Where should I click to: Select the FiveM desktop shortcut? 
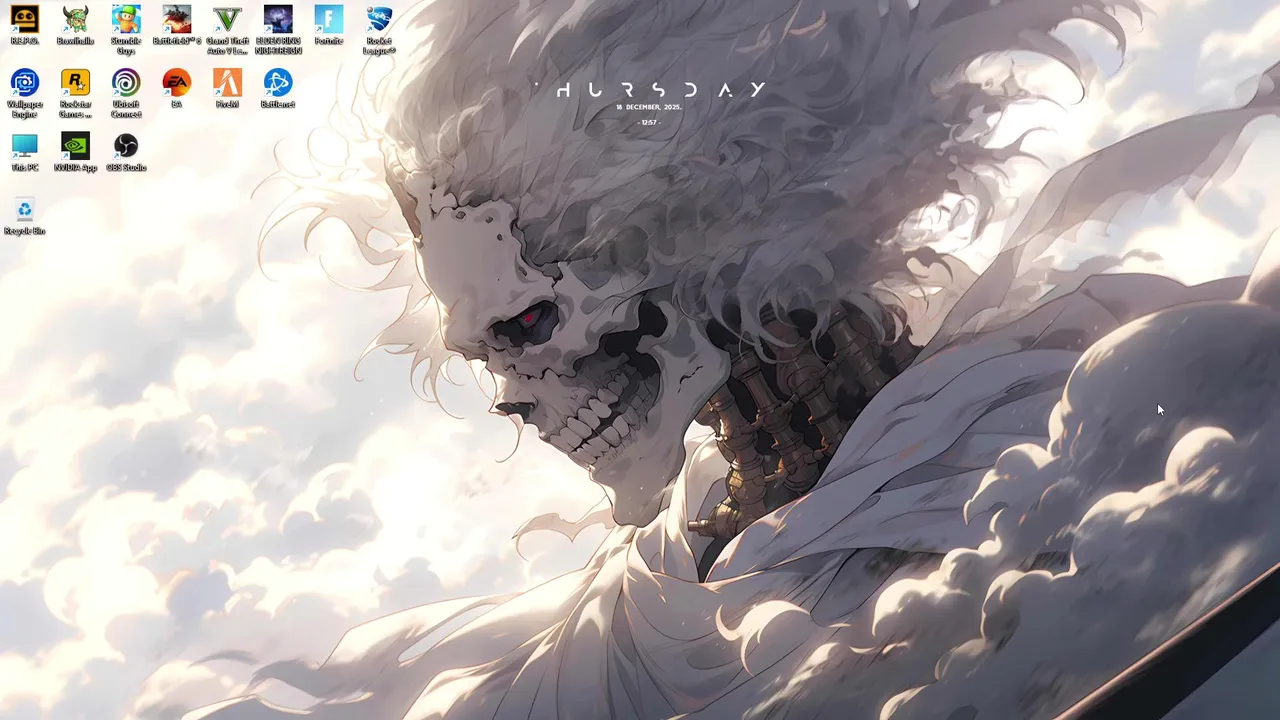[227, 88]
